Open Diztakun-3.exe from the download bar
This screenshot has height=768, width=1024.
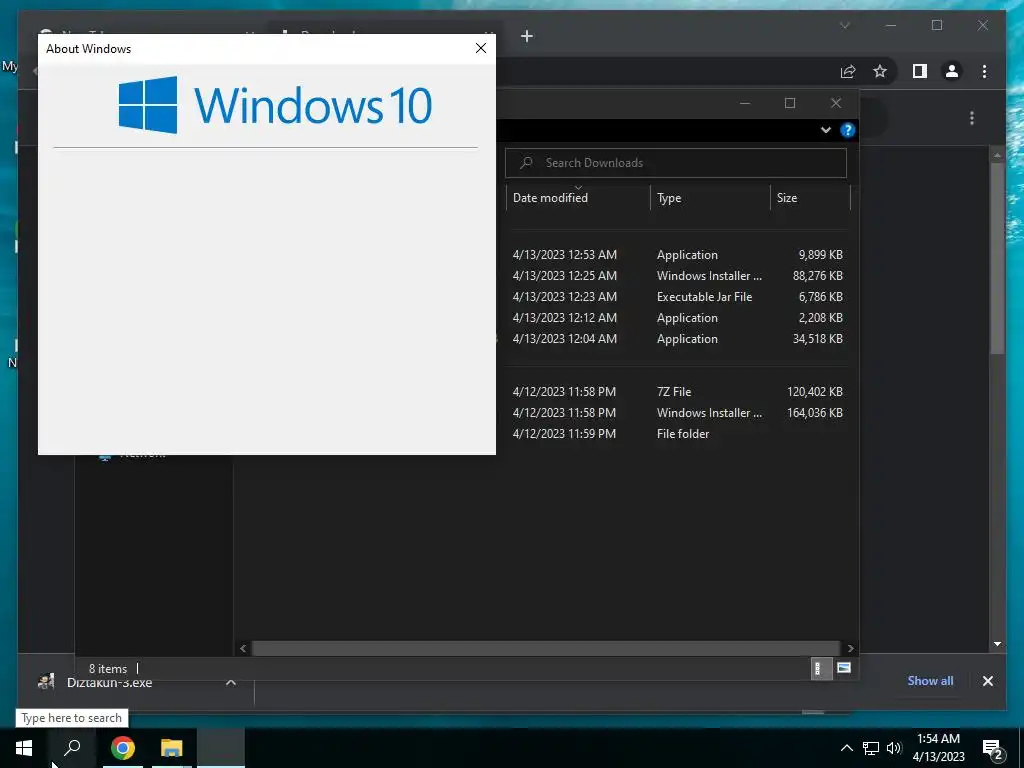point(109,682)
